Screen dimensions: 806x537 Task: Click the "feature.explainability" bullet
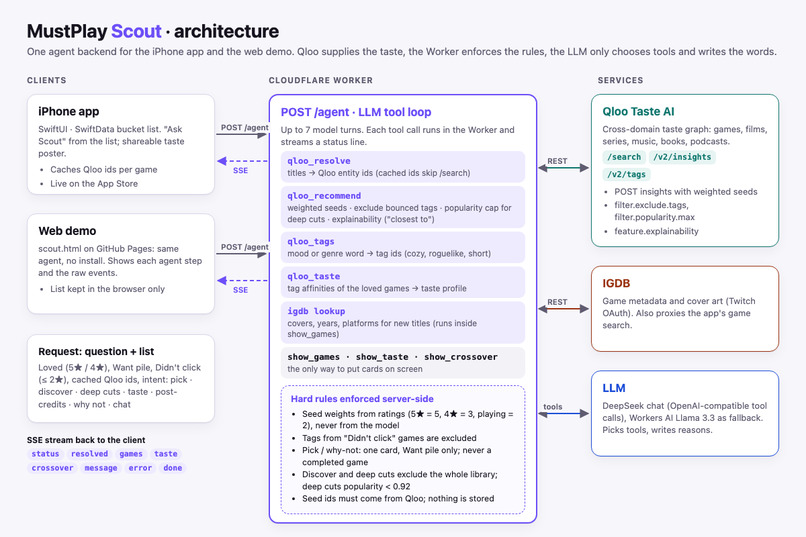(x=656, y=231)
